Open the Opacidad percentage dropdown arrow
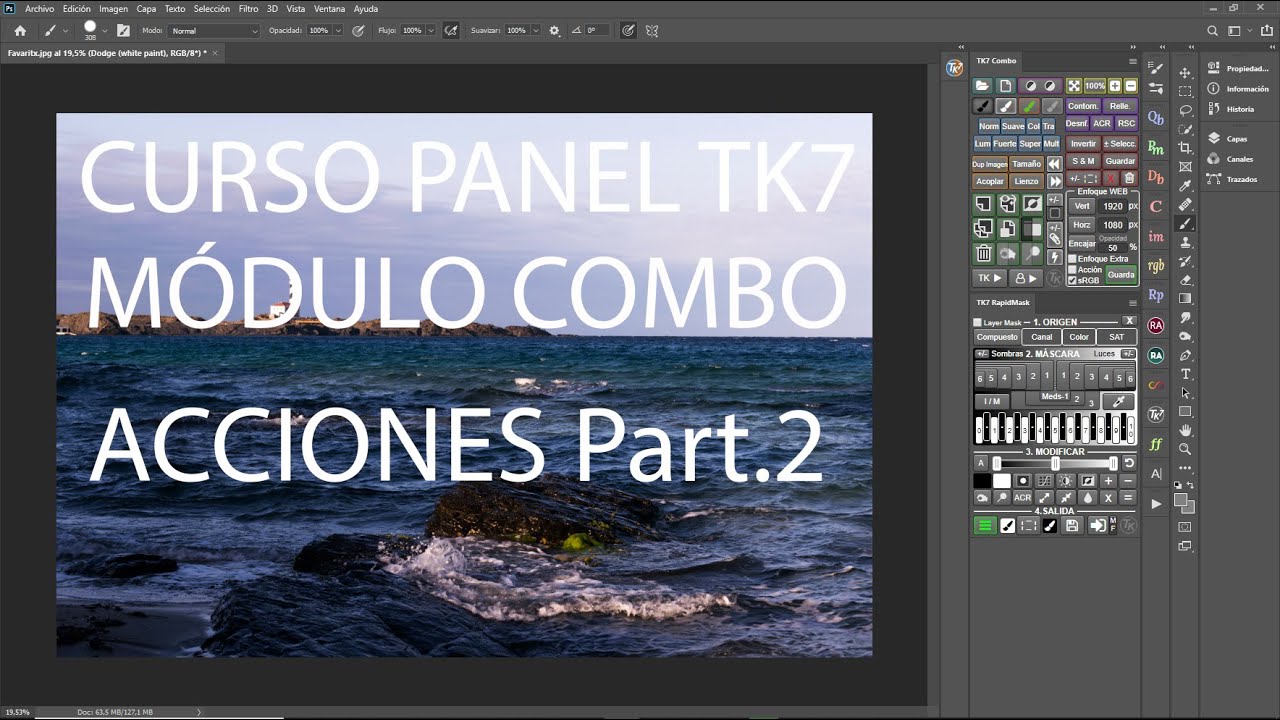The image size is (1280, 720). [338, 31]
